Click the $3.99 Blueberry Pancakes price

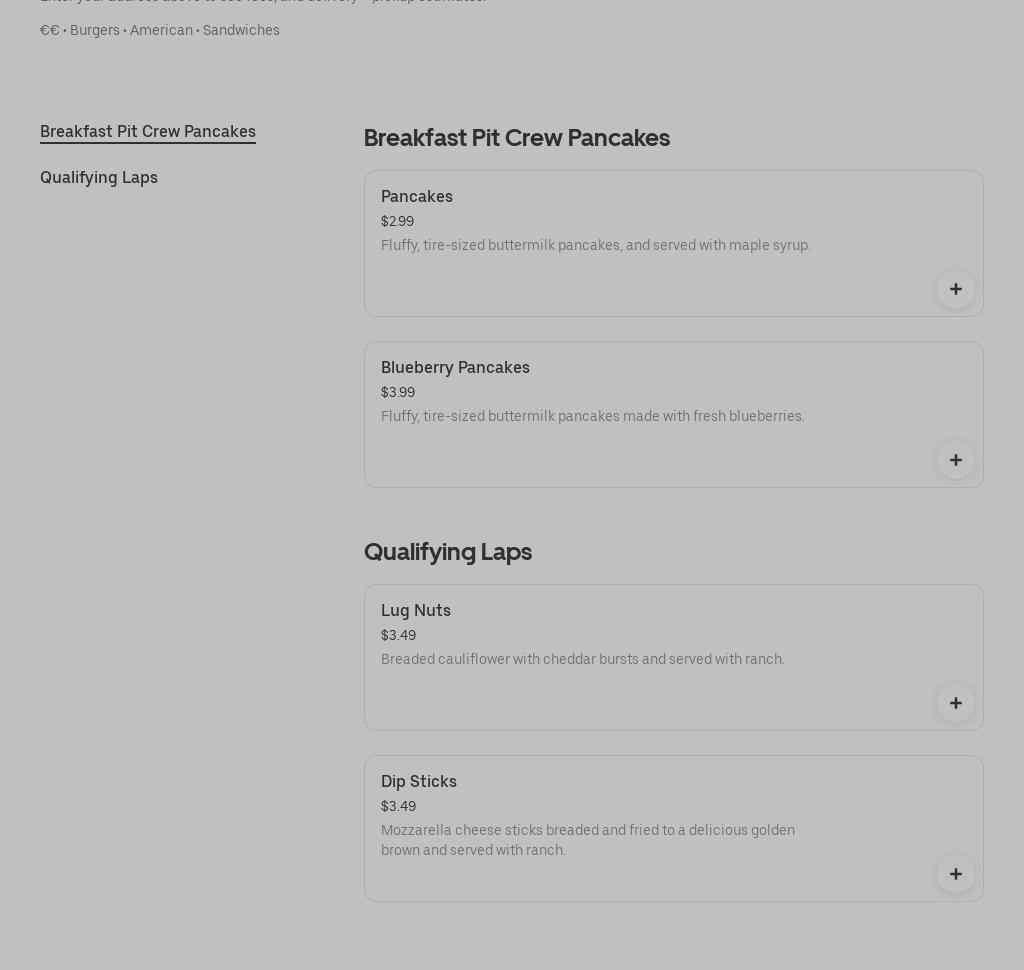(398, 392)
